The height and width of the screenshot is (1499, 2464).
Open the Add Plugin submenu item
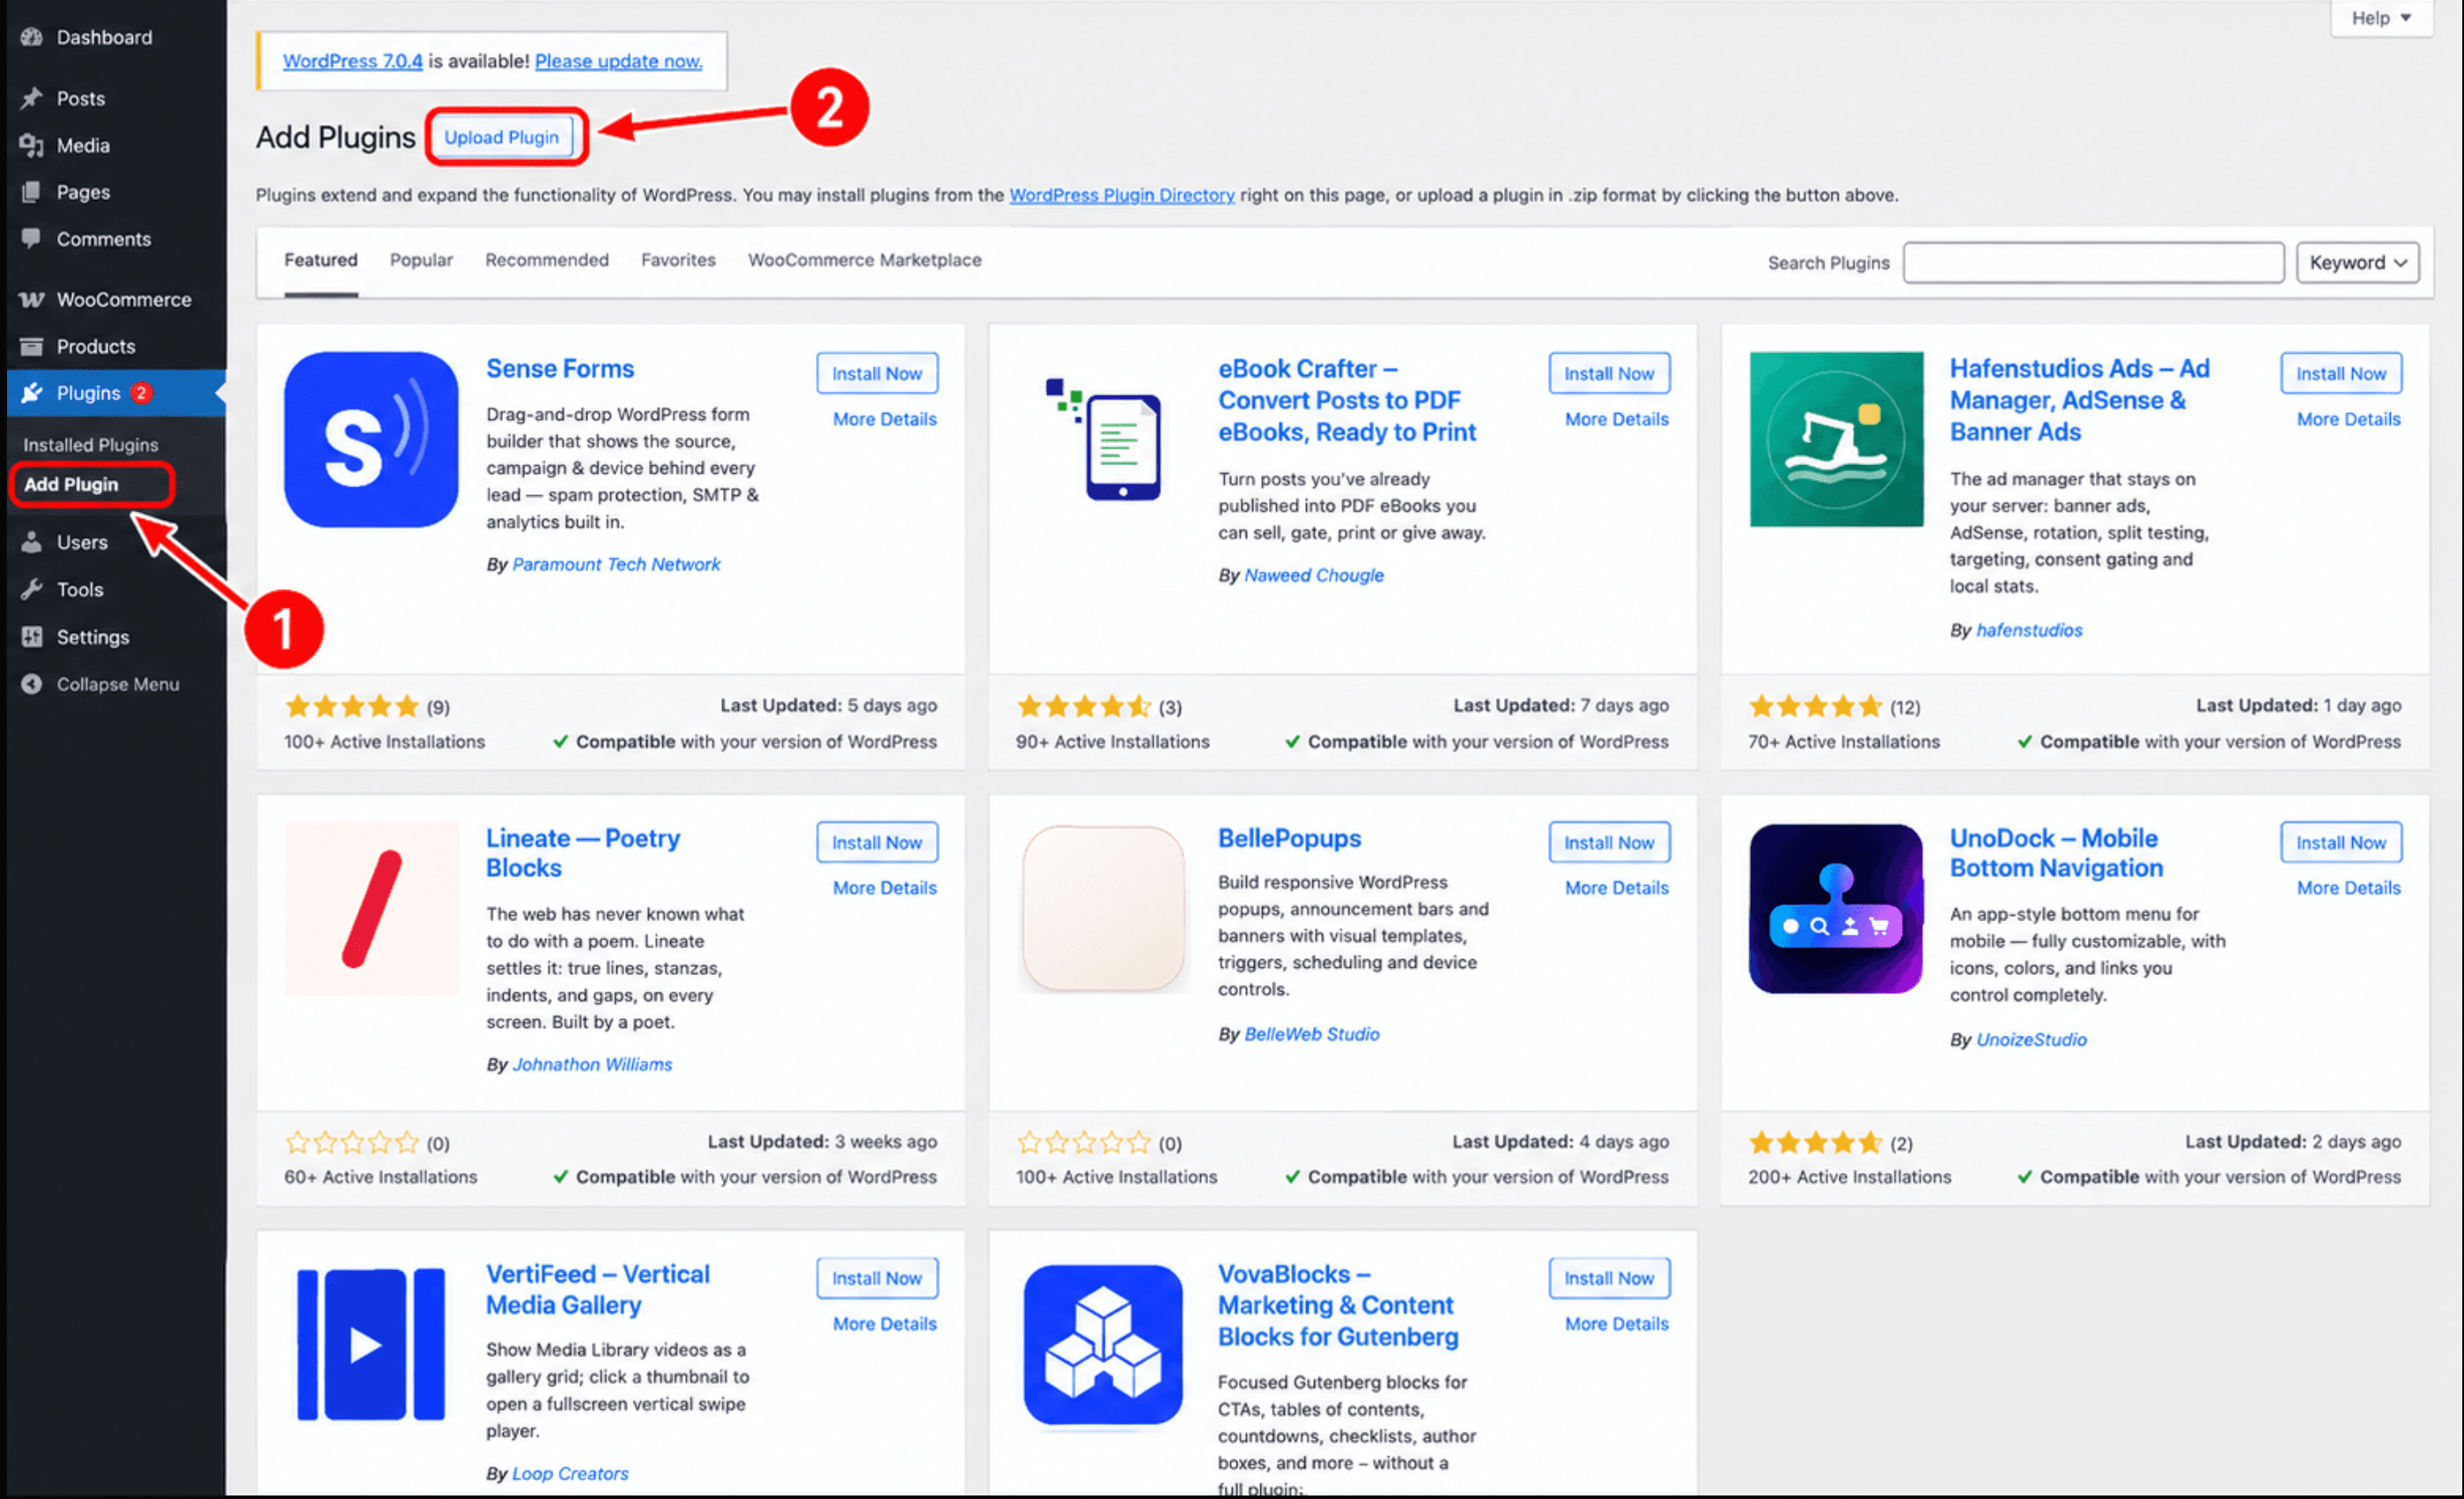coord(71,484)
